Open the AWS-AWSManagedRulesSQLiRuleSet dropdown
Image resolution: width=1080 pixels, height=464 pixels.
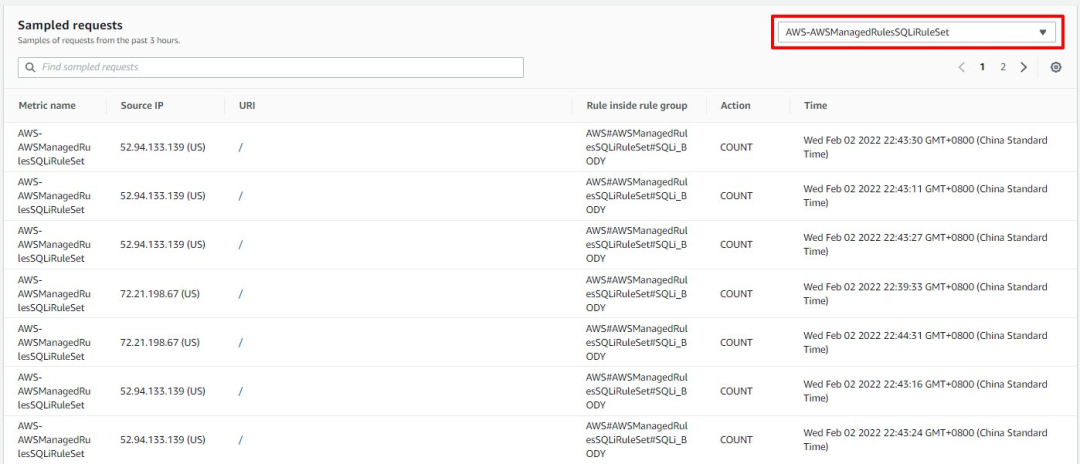(915, 32)
